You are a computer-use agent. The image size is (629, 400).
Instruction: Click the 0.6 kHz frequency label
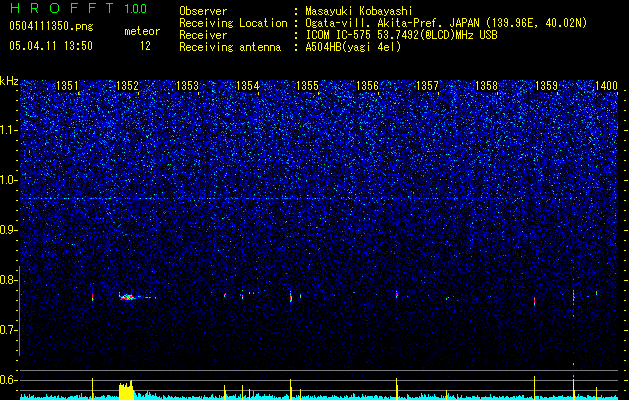click(x=9, y=380)
